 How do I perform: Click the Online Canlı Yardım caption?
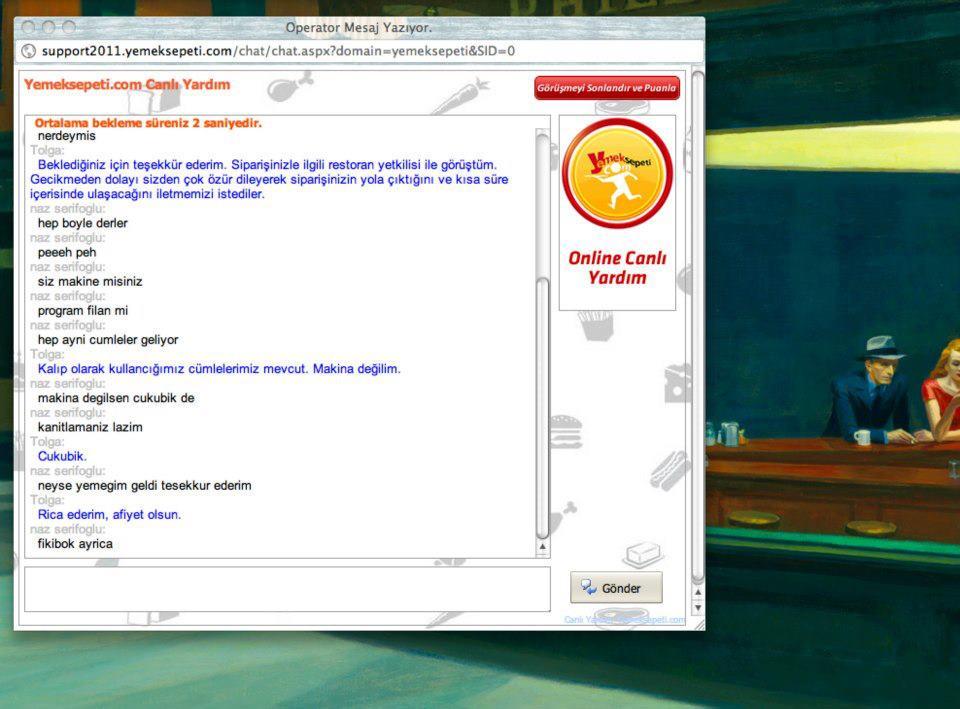click(617, 268)
